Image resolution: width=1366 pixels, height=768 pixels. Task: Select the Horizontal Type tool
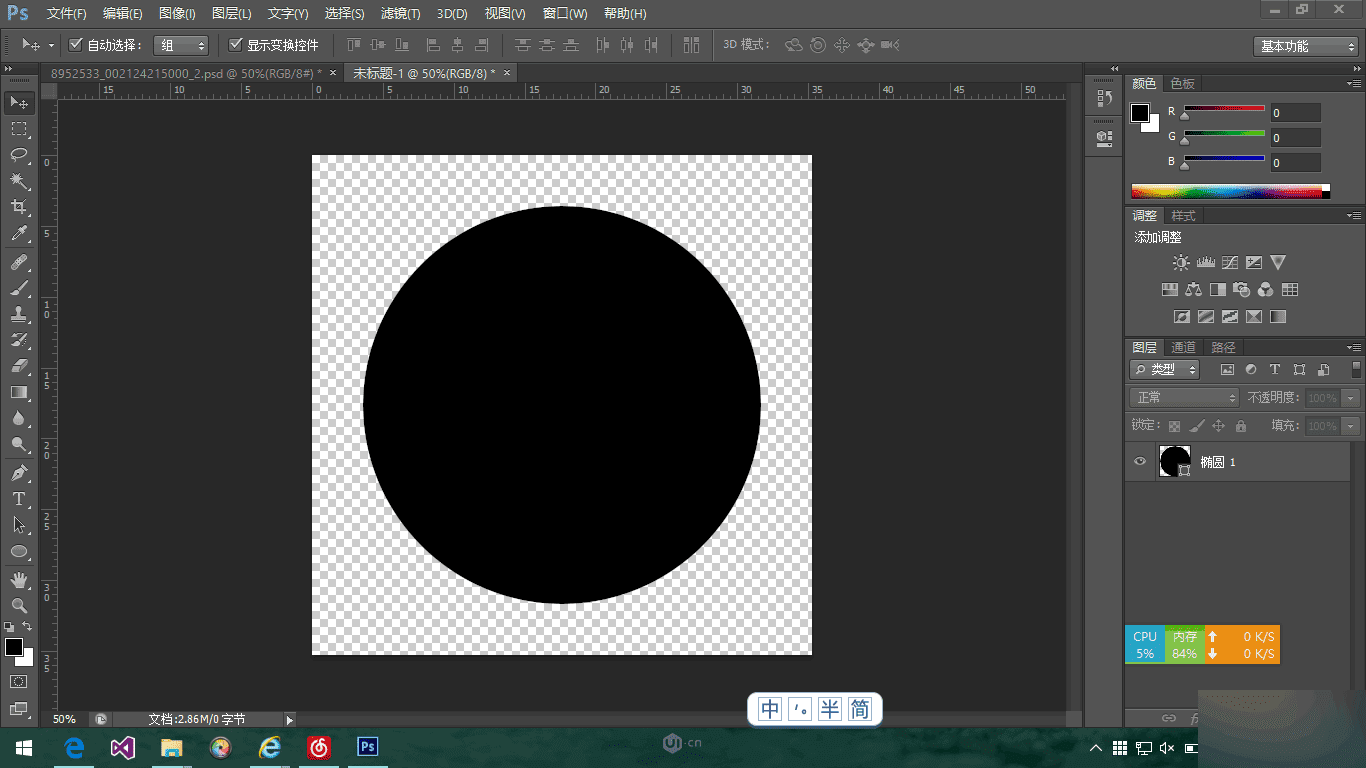[19, 499]
